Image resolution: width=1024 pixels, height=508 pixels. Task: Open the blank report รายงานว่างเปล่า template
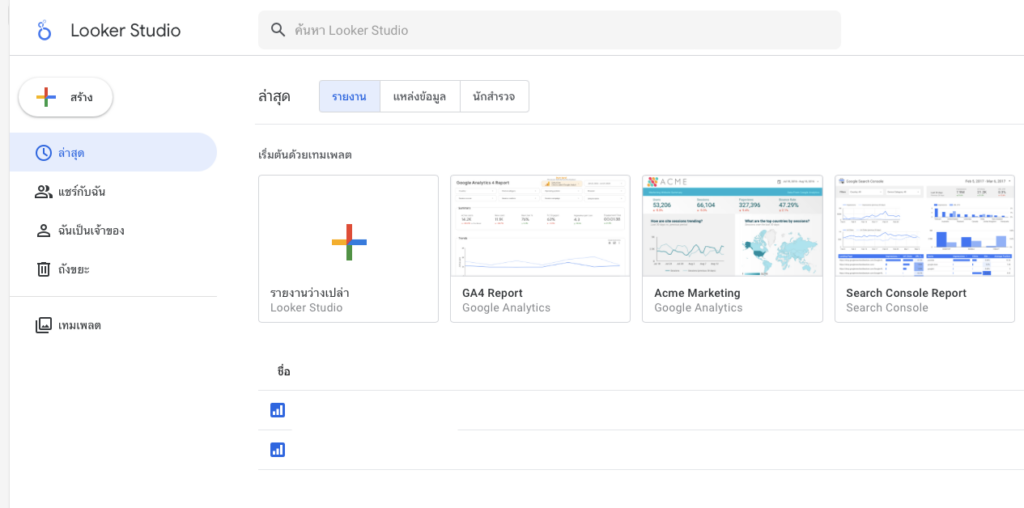coord(348,248)
